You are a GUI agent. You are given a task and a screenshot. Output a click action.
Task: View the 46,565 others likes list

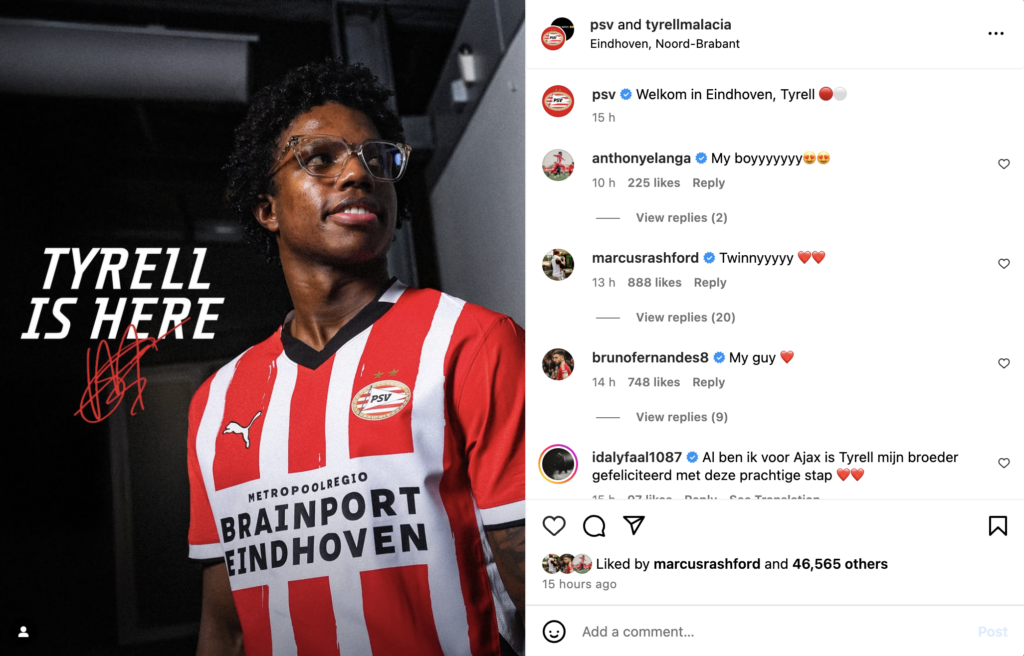pos(839,564)
